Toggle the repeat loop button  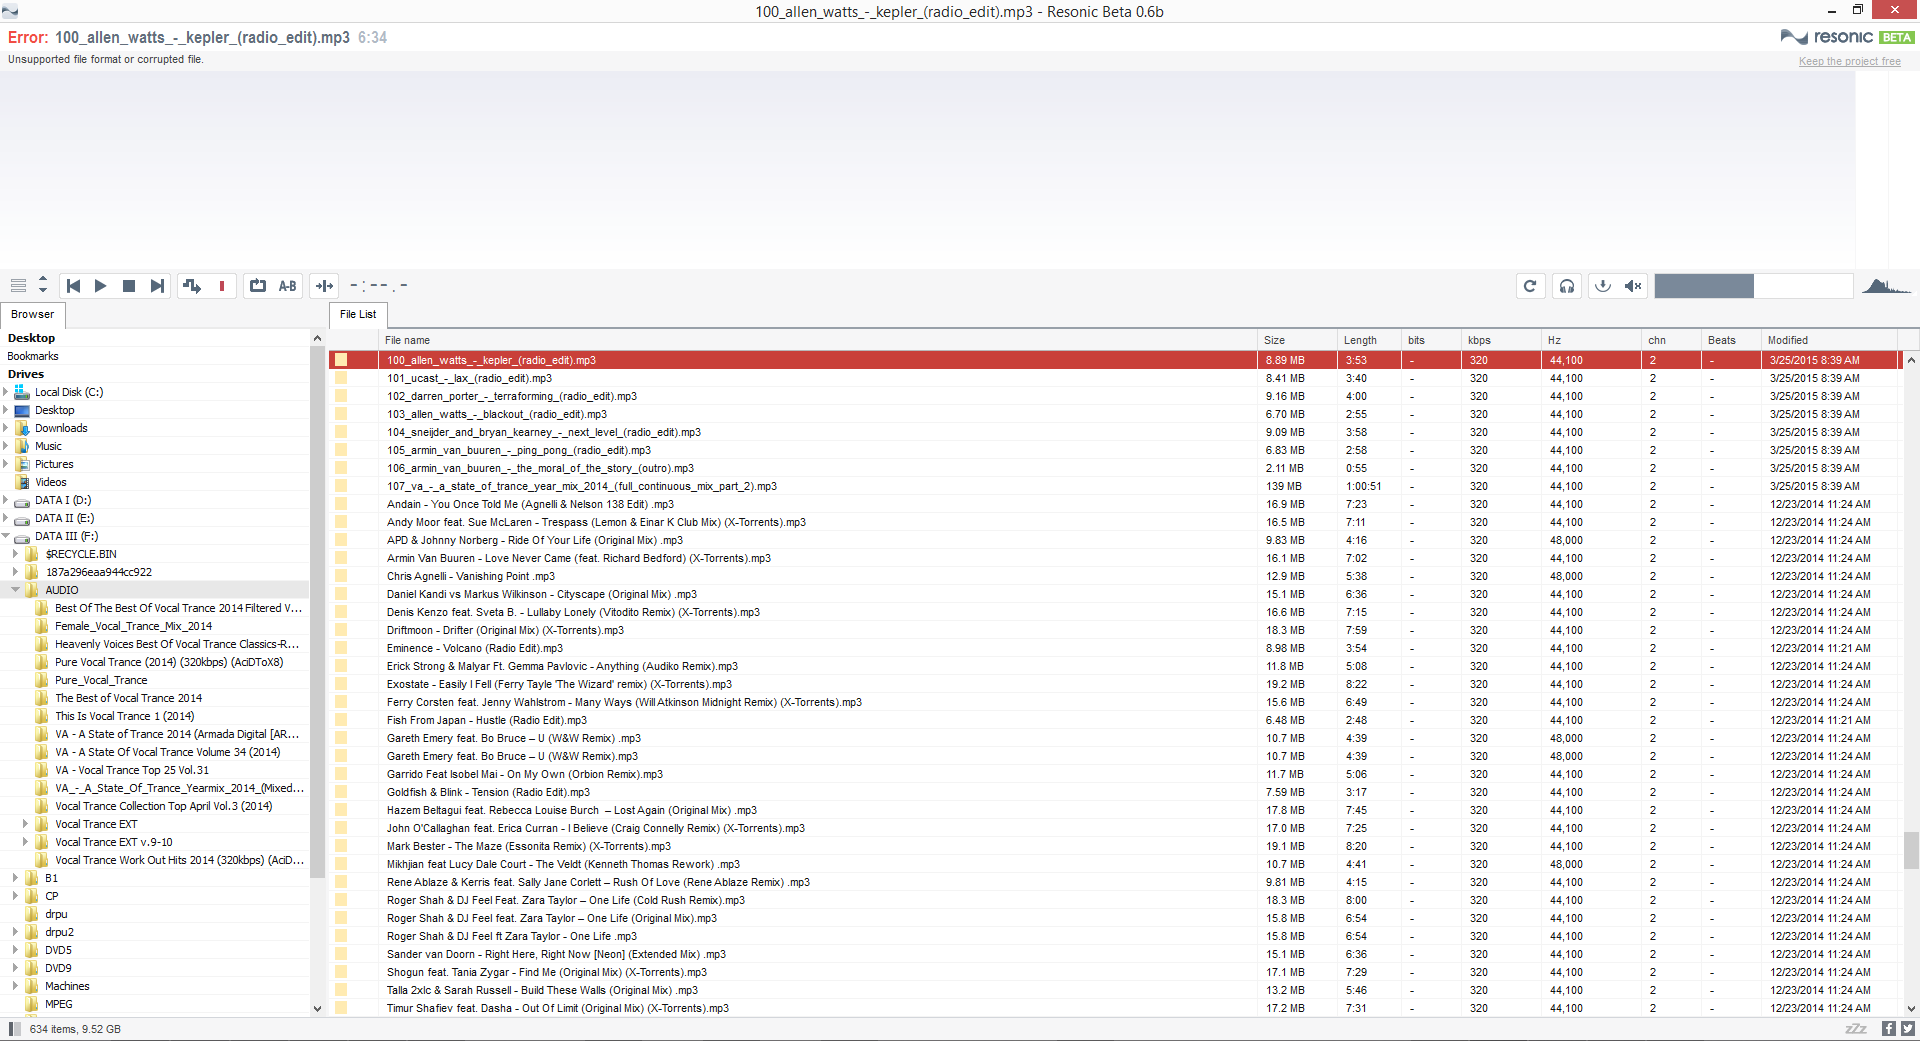[258, 286]
